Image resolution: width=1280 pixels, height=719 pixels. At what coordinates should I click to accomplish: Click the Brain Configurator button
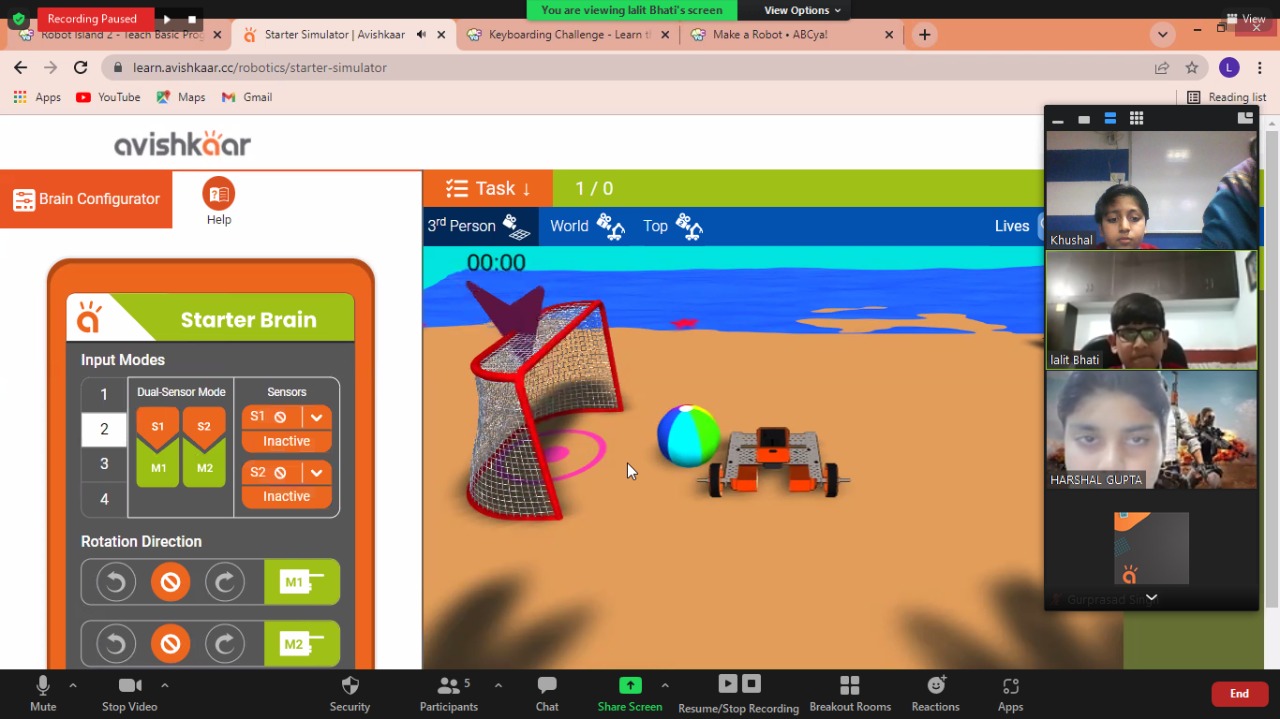coord(86,199)
